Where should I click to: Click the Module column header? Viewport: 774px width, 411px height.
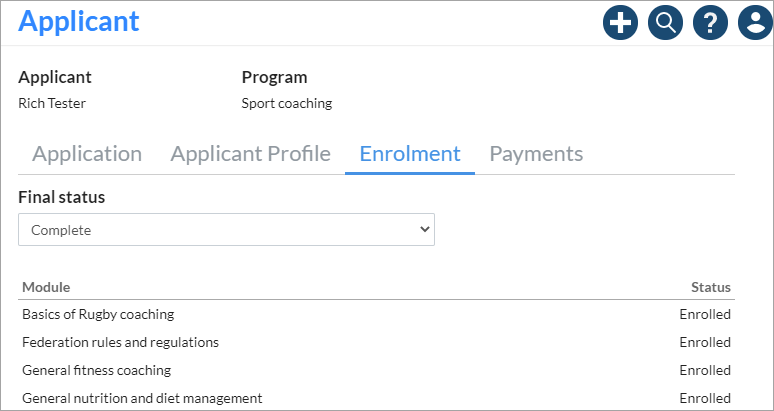tap(46, 287)
